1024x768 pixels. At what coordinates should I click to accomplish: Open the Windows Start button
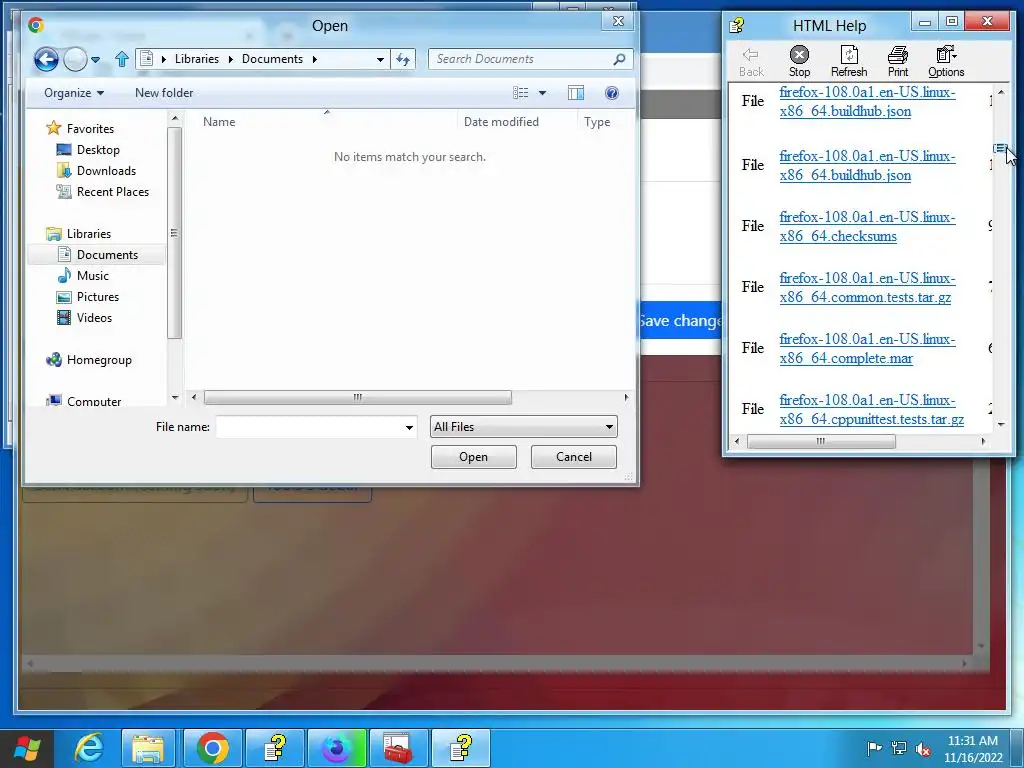[27, 748]
